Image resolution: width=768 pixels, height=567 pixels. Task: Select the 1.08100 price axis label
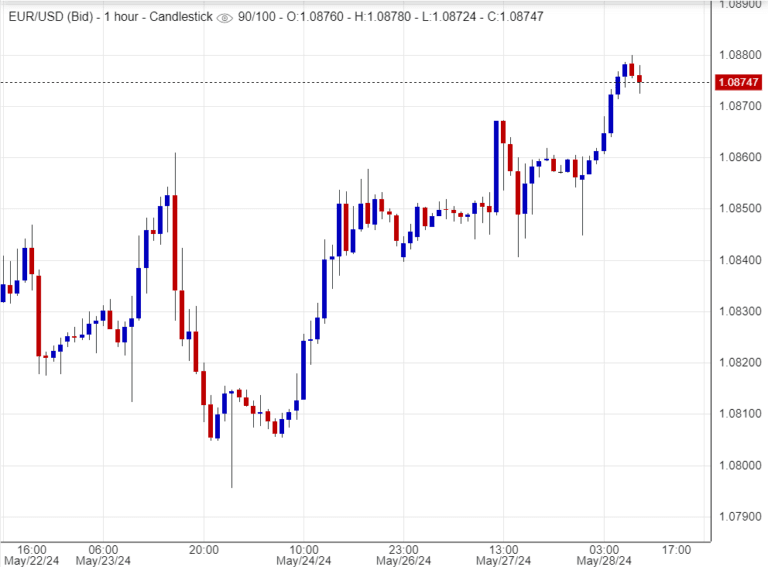point(740,414)
